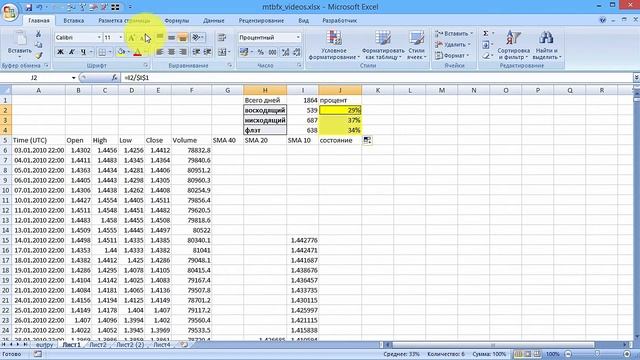Click the zoom slider handle
Image resolution: width=640 pixels, height=360 pixels.
pyautogui.click(x=597, y=354)
